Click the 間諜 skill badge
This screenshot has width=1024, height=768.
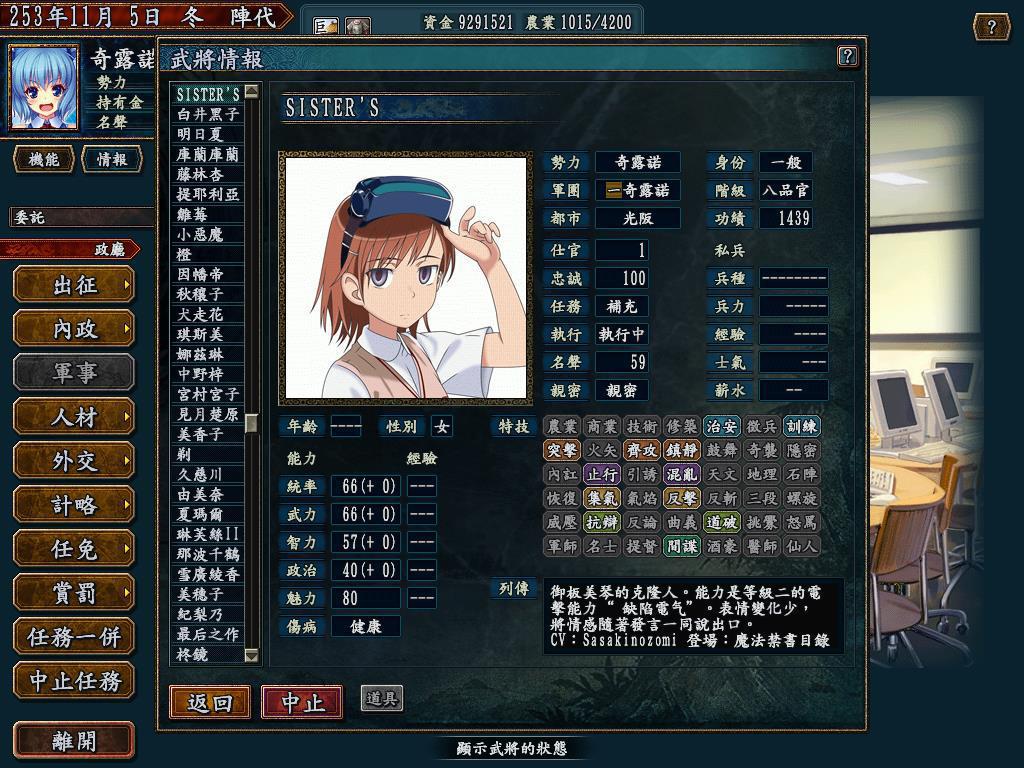click(681, 546)
